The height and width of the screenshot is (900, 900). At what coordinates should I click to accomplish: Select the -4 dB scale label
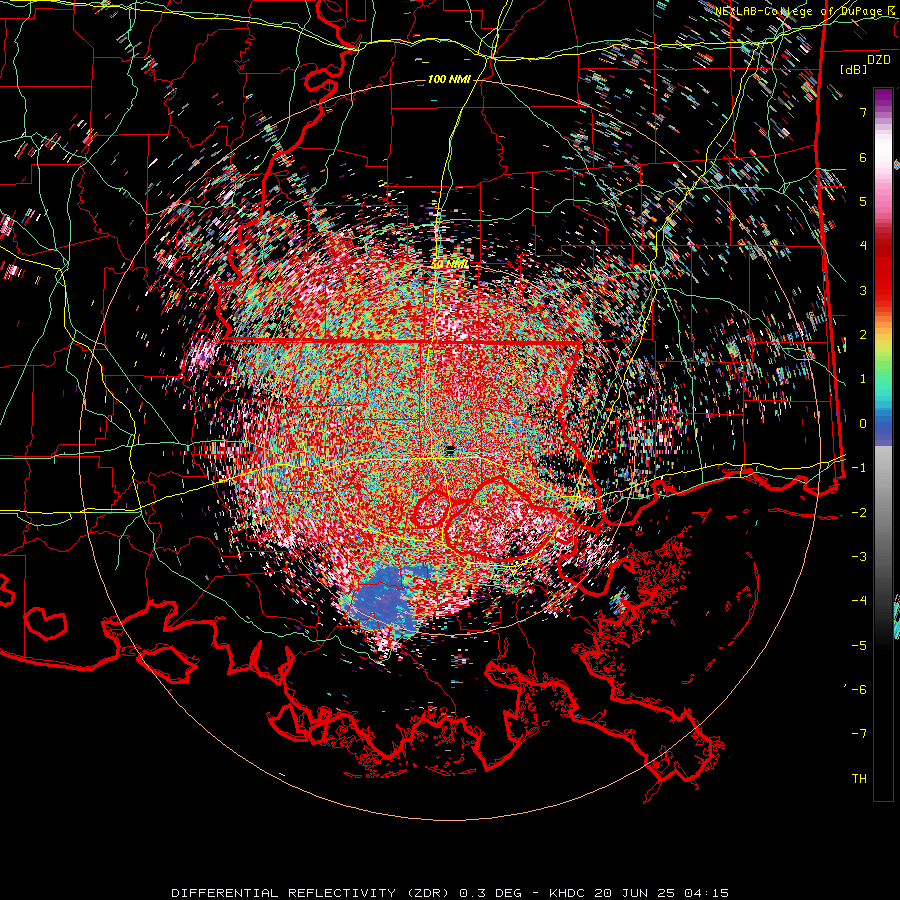click(859, 600)
